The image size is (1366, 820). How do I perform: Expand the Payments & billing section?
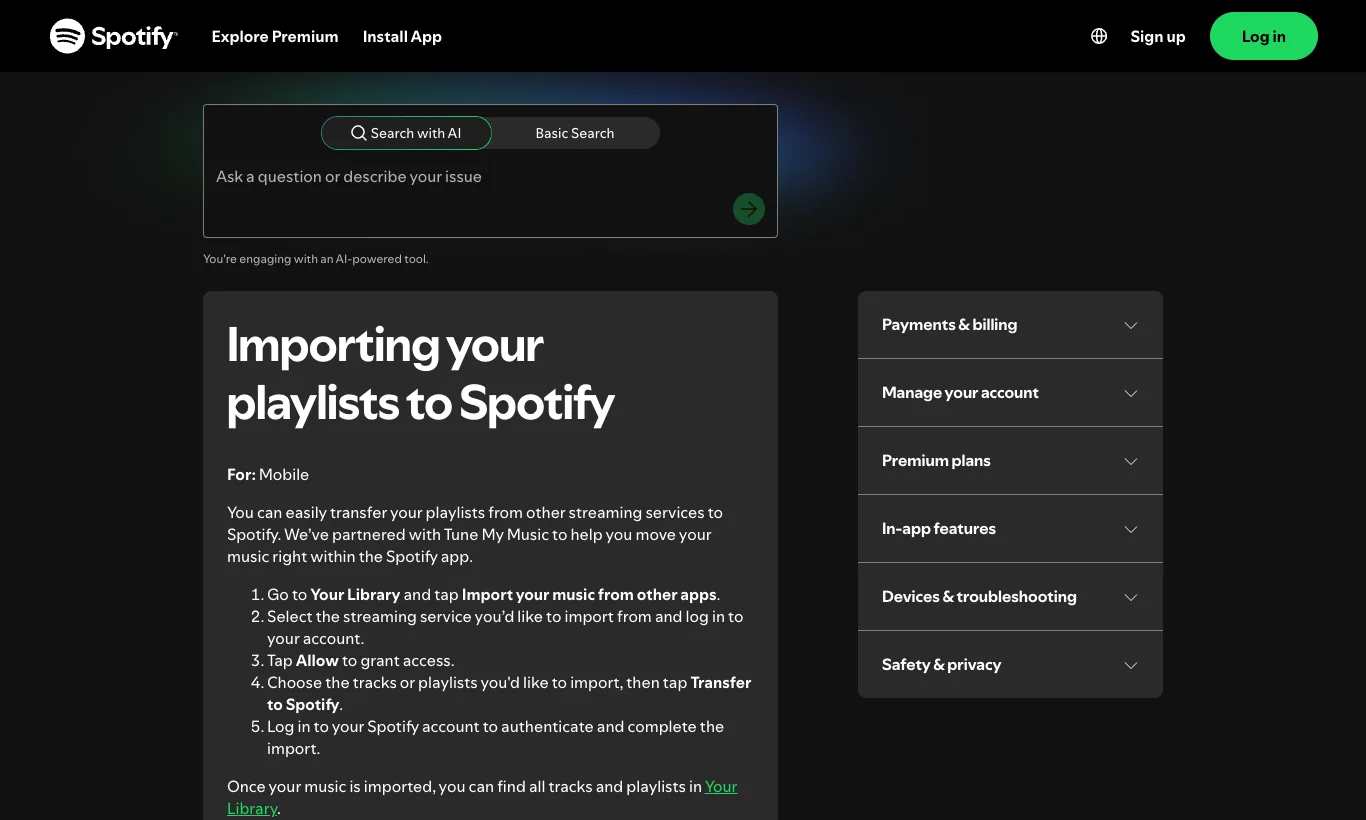click(x=1010, y=325)
